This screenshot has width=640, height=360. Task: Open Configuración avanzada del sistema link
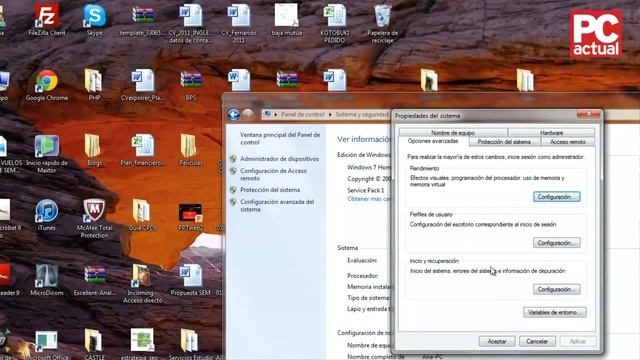(x=277, y=205)
